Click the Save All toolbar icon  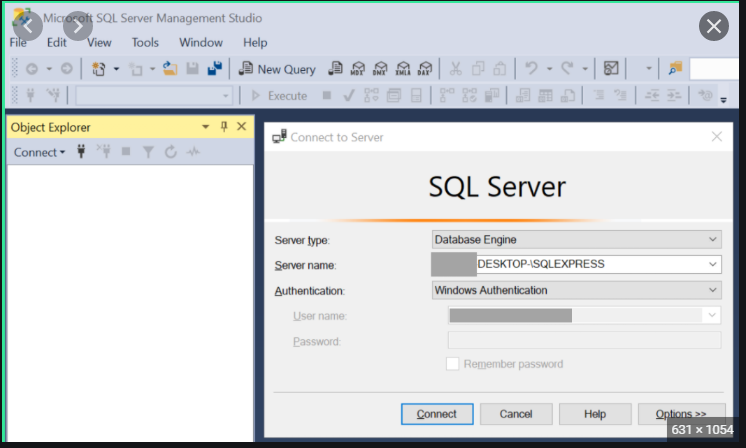[214, 69]
